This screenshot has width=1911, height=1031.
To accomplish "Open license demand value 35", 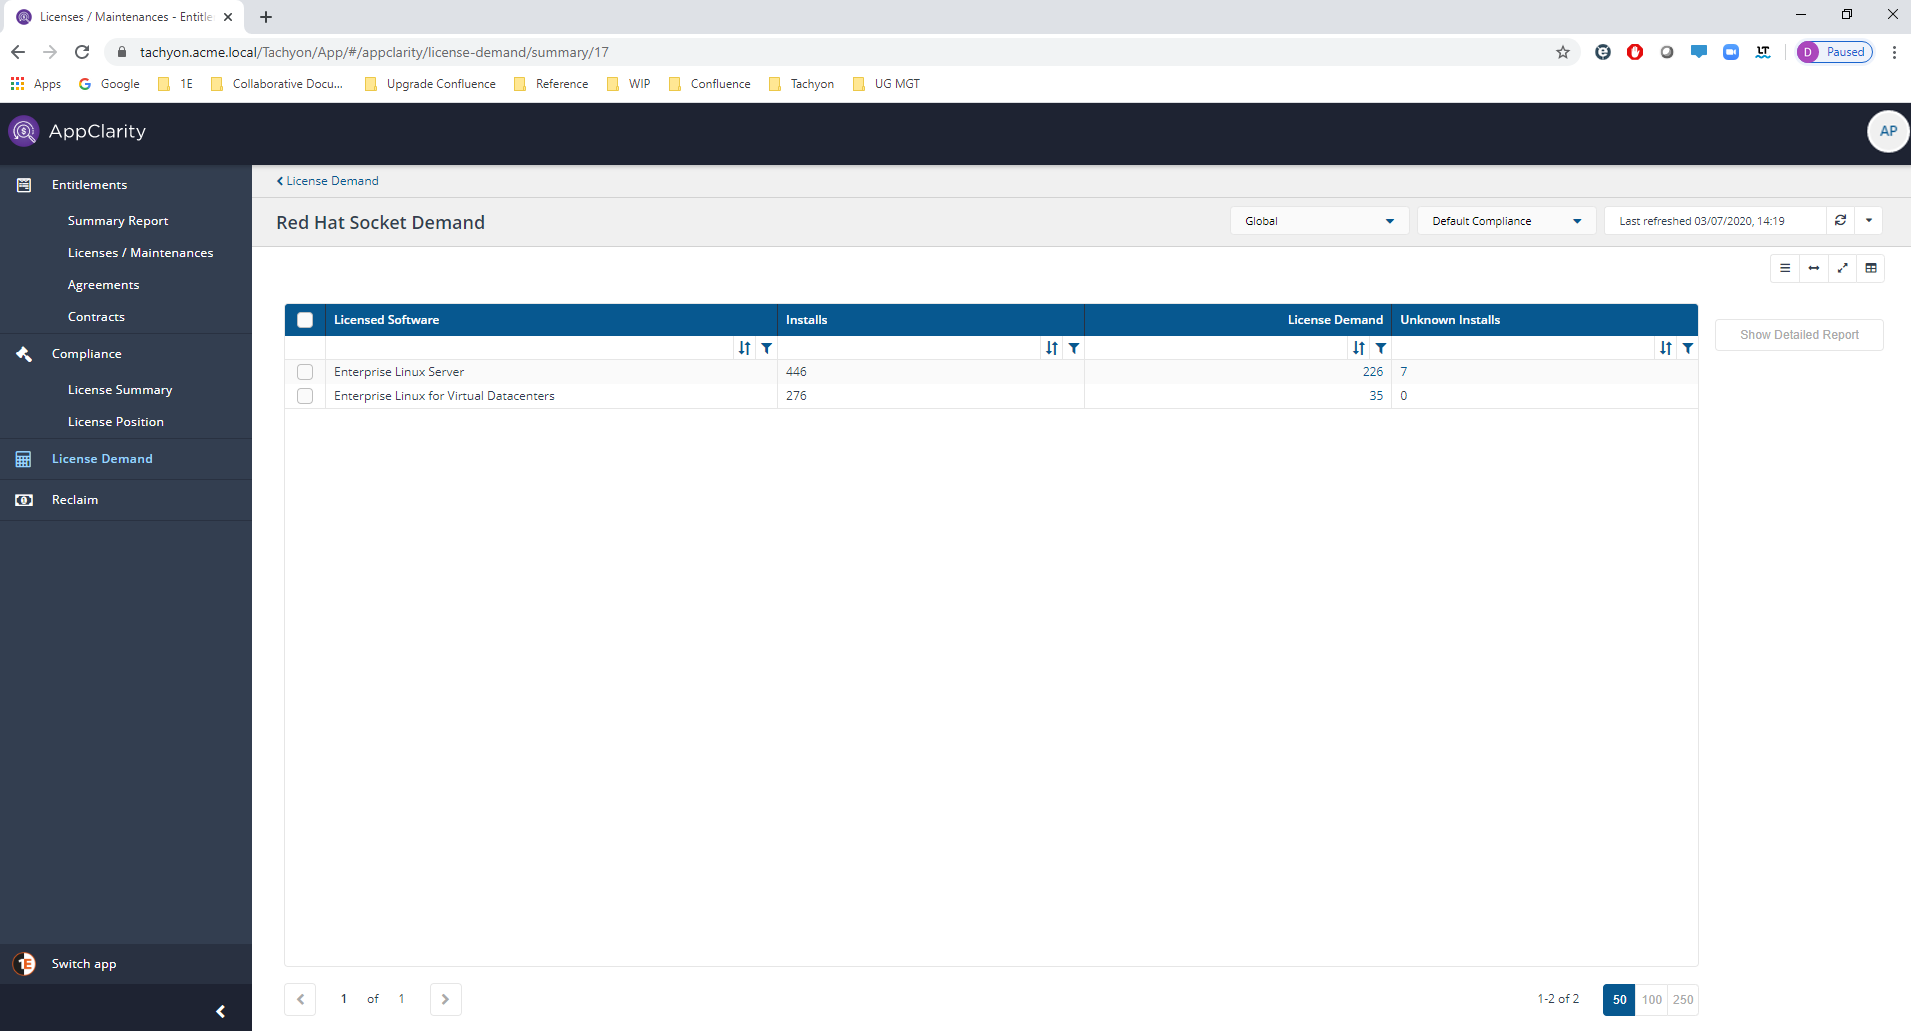I will point(1376,396).
